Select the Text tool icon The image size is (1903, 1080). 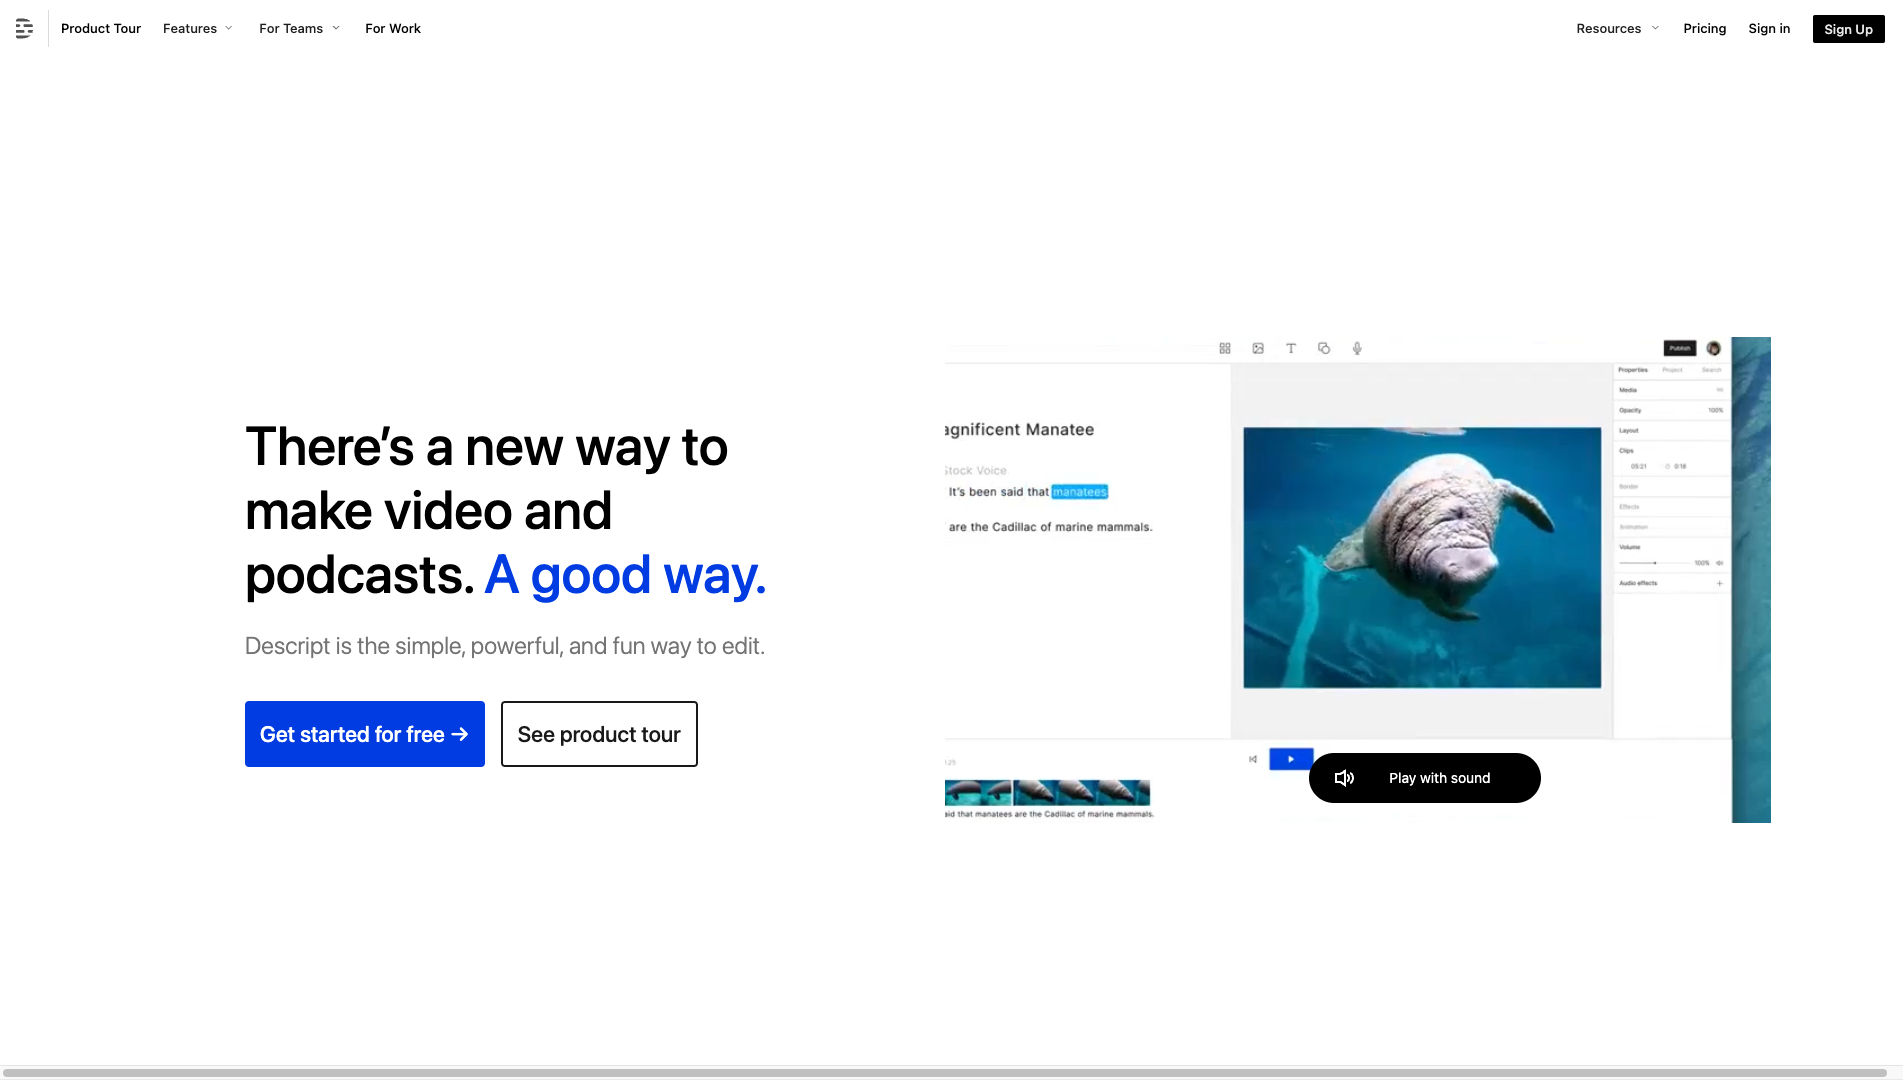1291,349
